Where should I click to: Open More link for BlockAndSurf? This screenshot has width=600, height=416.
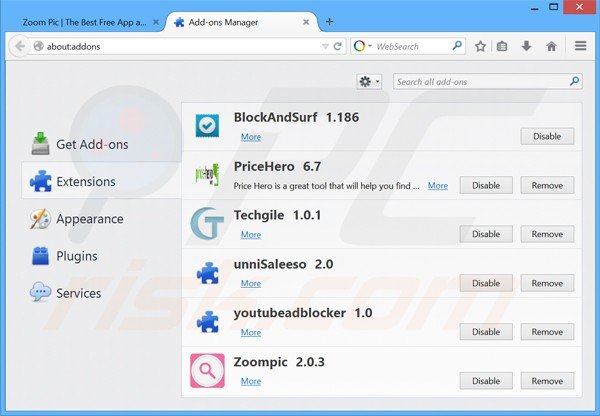(x=251, y=137)
